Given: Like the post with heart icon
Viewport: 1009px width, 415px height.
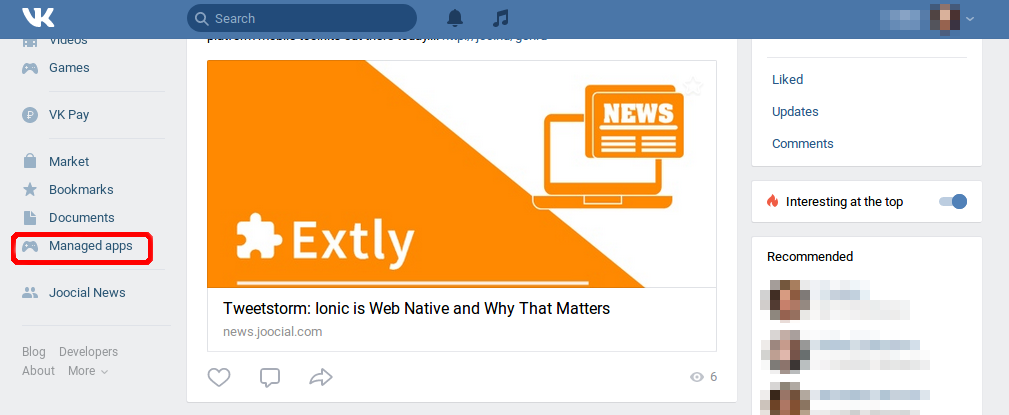Looking at the screenshot, I should [219, 377].
